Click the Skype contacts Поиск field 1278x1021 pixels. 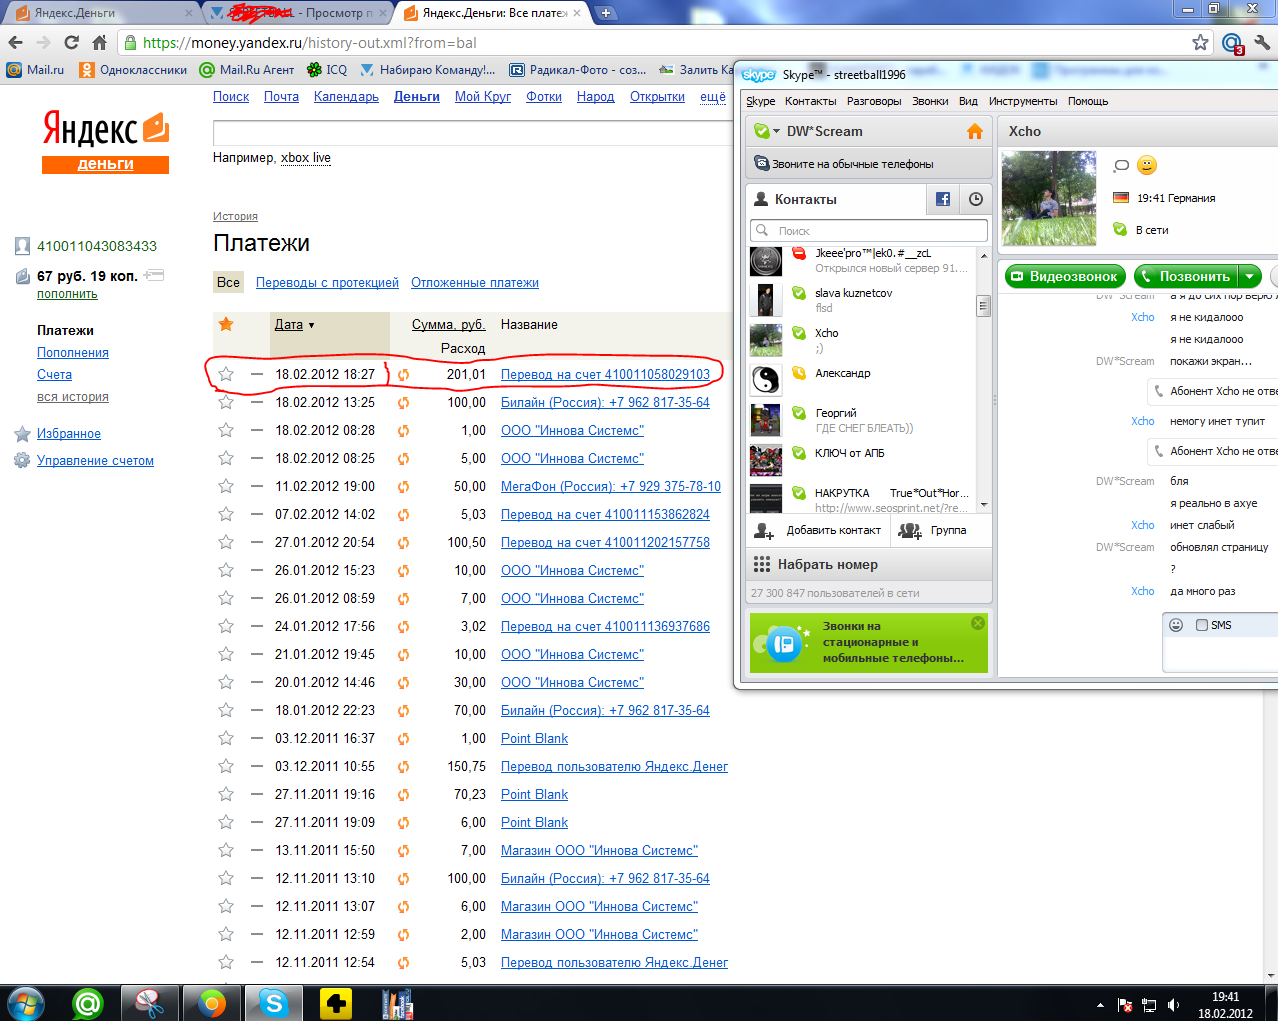pos(869,231)
